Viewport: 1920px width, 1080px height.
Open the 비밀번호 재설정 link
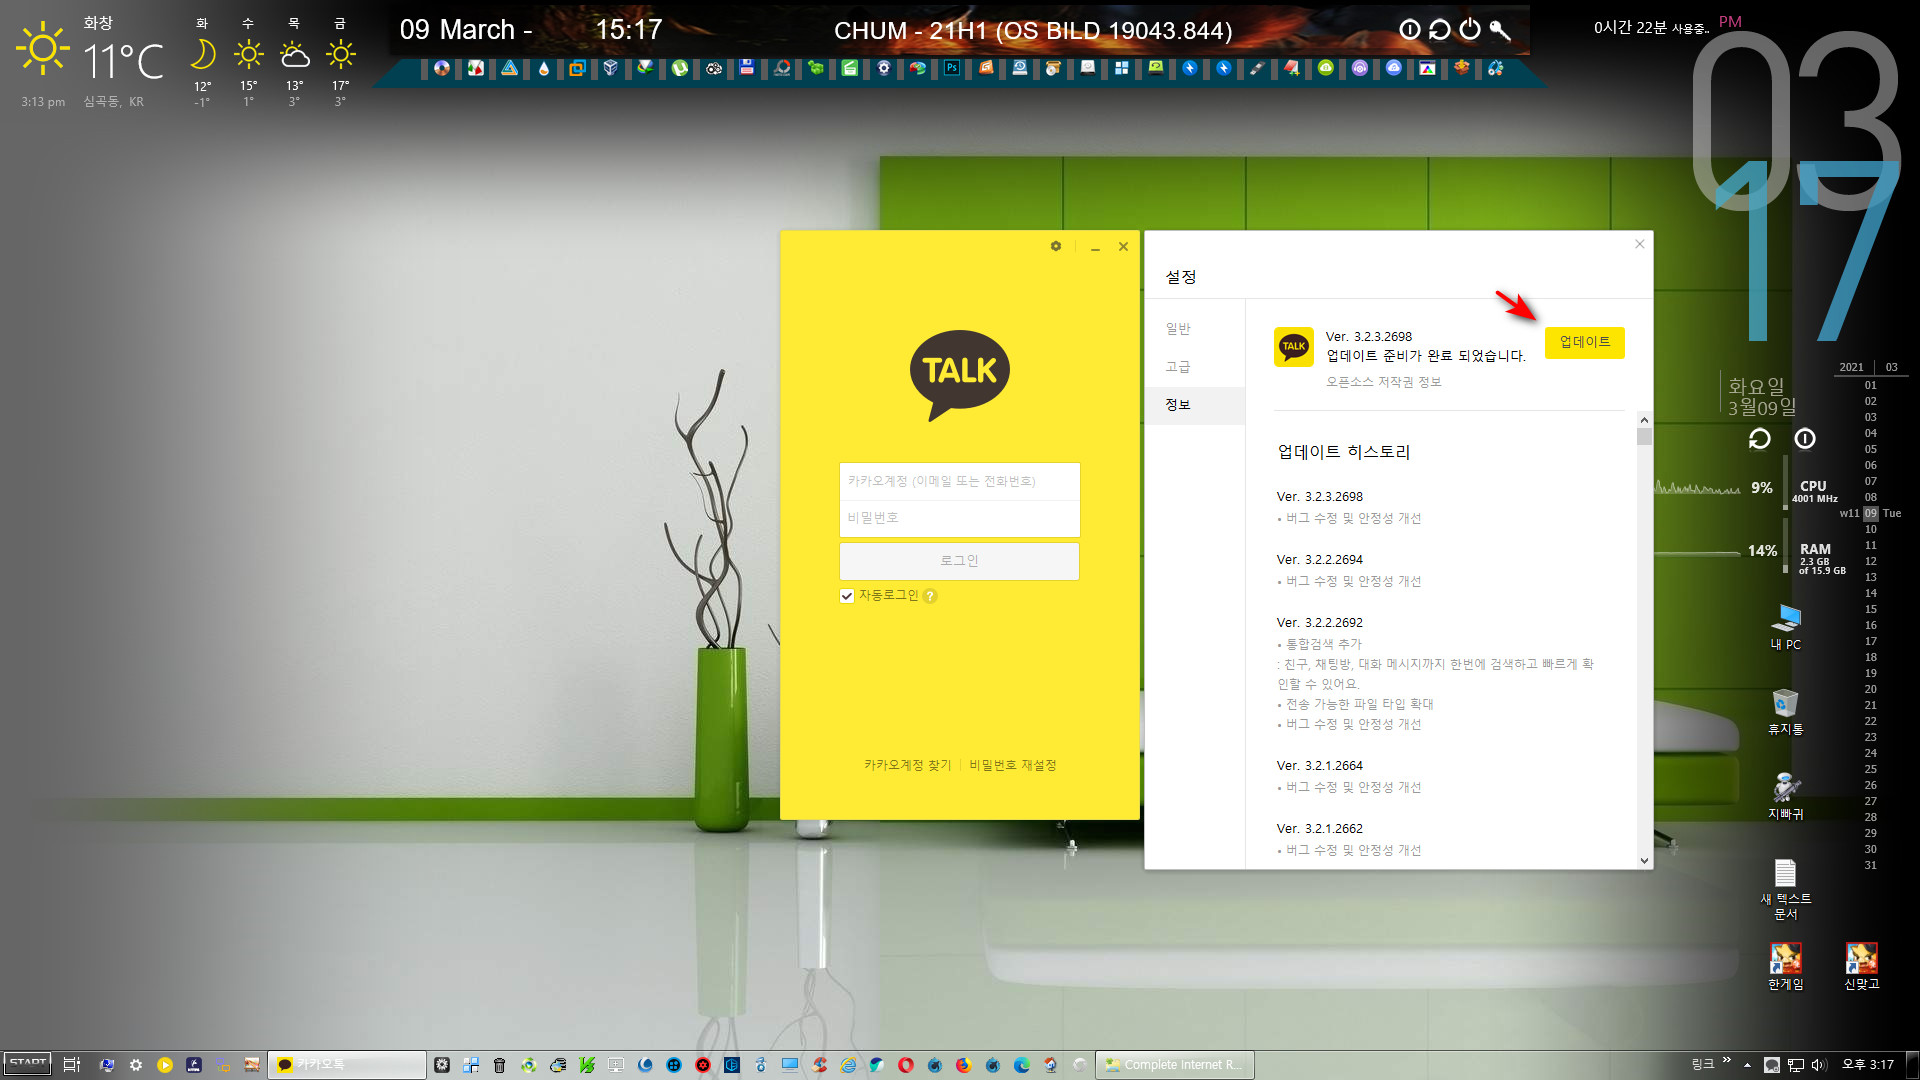(x=1012, y=765)
